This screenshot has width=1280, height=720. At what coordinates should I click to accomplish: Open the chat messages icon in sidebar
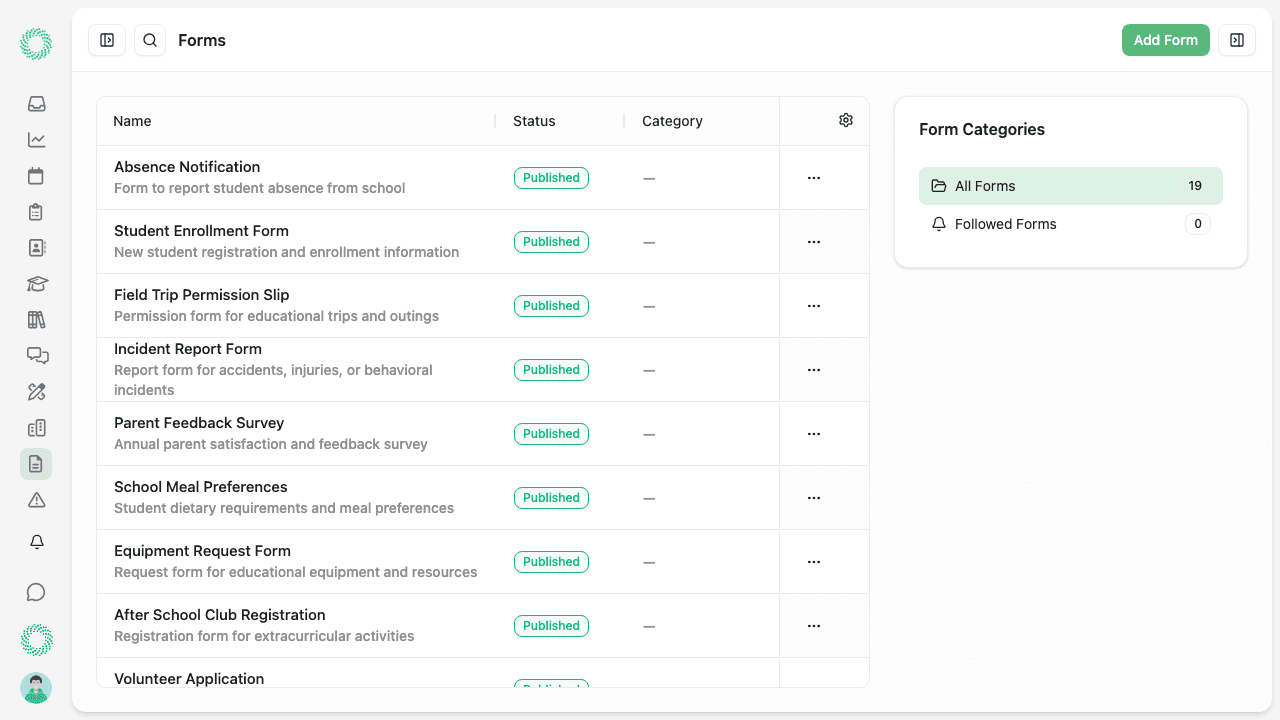(36, 356)
